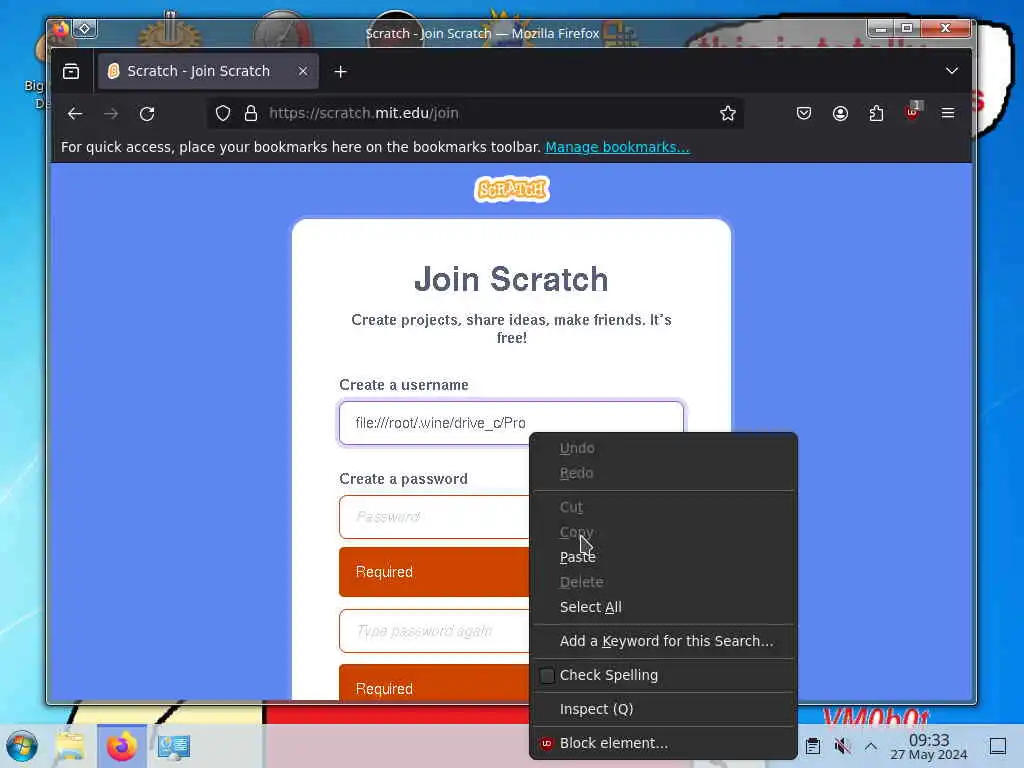The width and height of the screenshot is (1024, 768).
Task: Choose Inspect (Q) from the context menu
Action: point(663,709)
